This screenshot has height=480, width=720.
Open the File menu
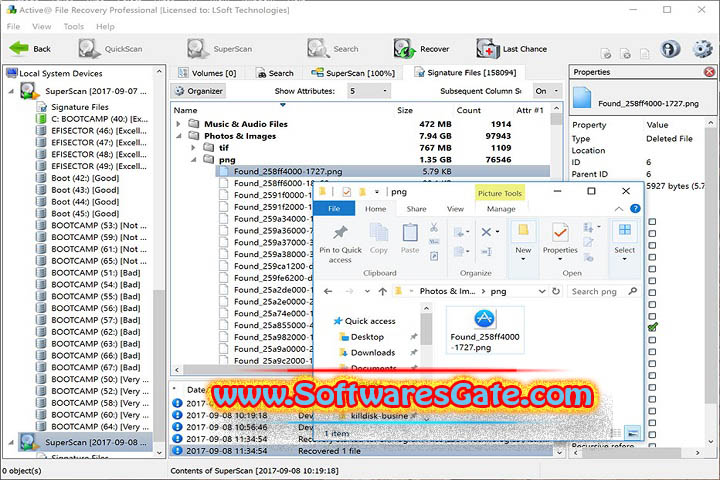(x=13, y=27)
